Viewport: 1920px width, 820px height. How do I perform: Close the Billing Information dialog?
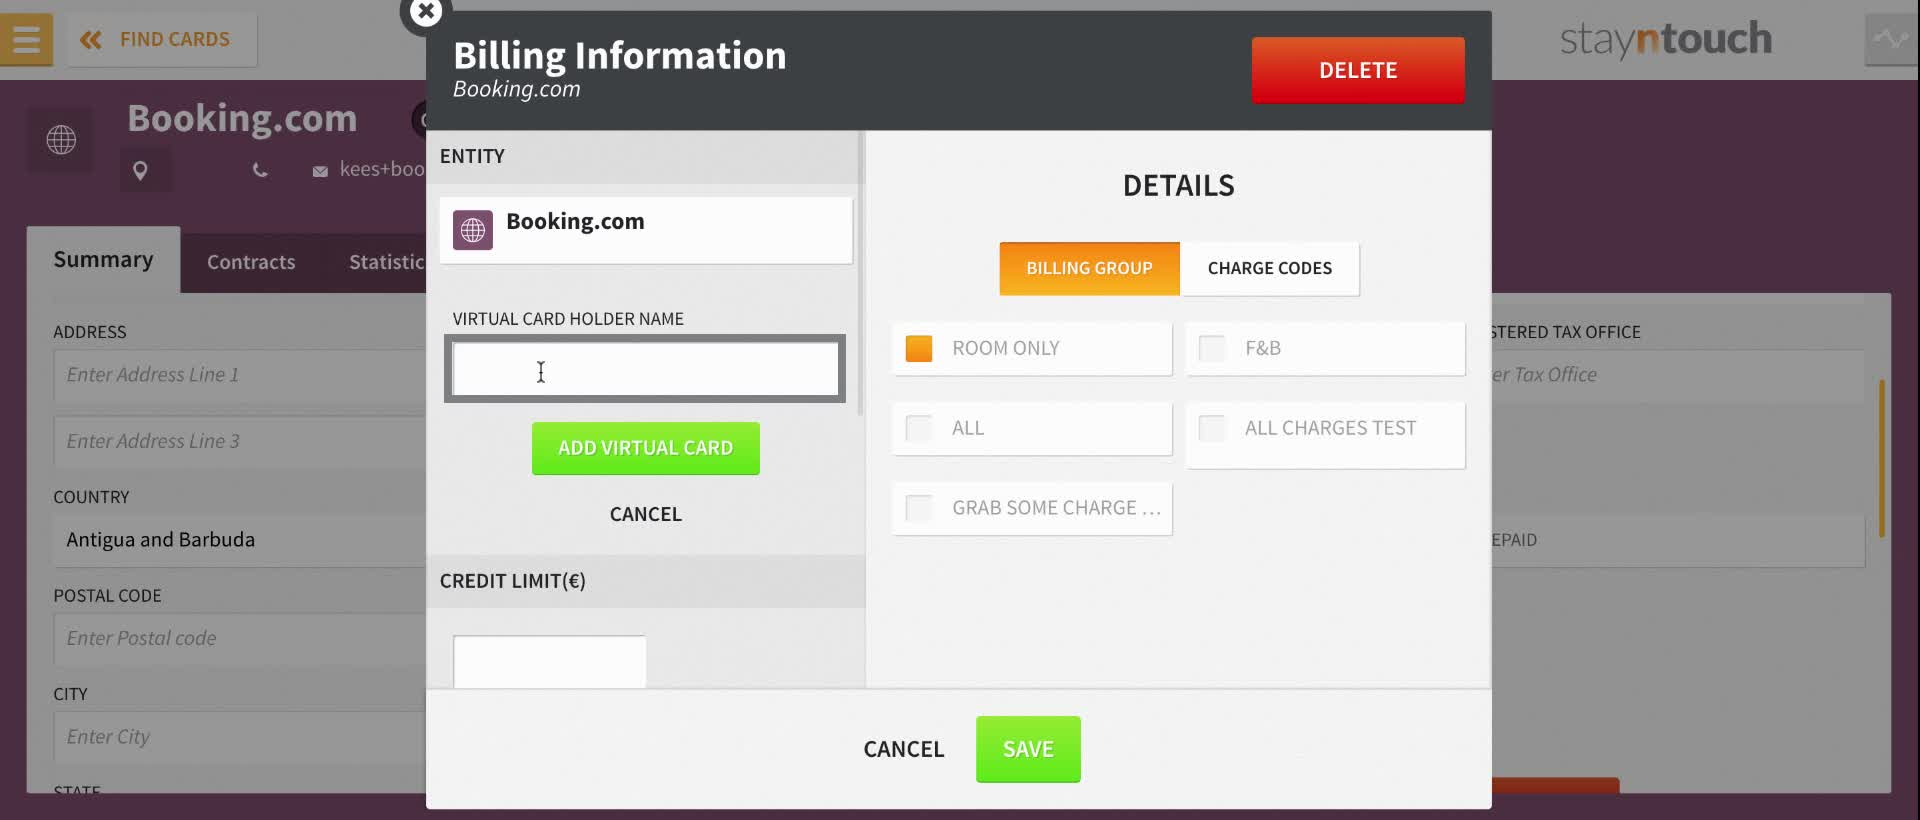[426, 12]
